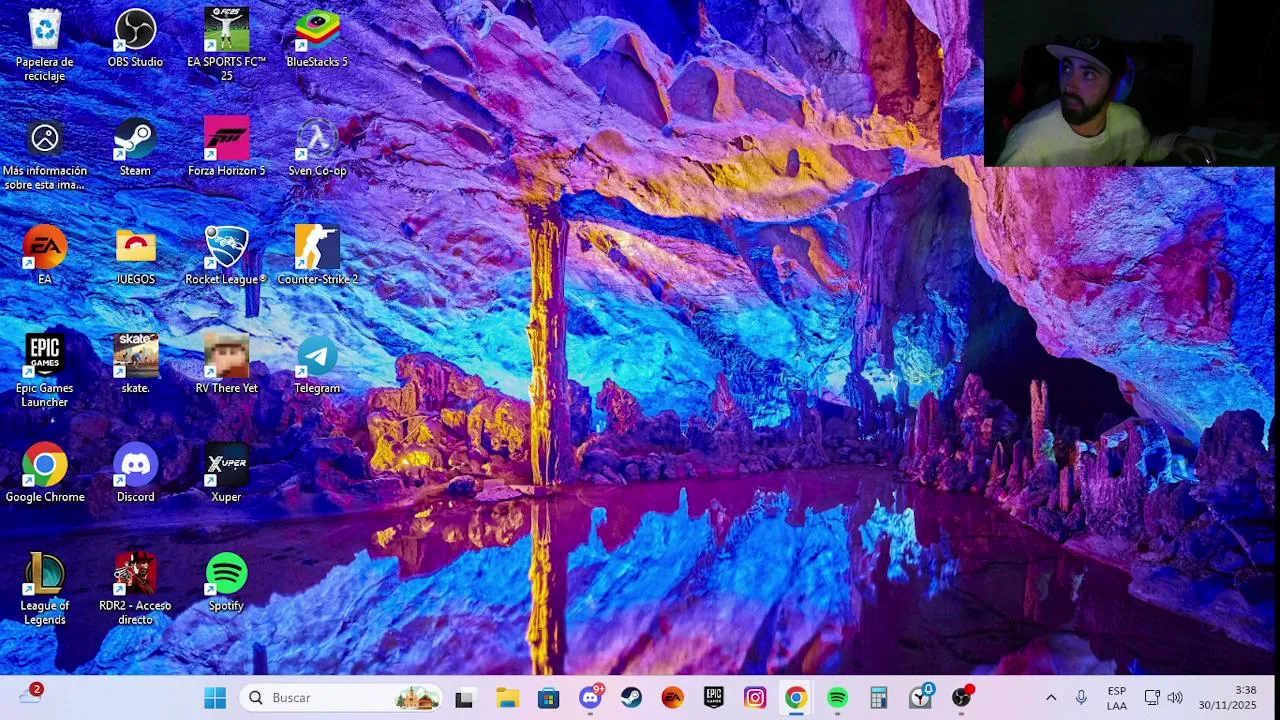Open the weather widget with badge
This screenshot has width=1280, height=720.
[31, 696]
